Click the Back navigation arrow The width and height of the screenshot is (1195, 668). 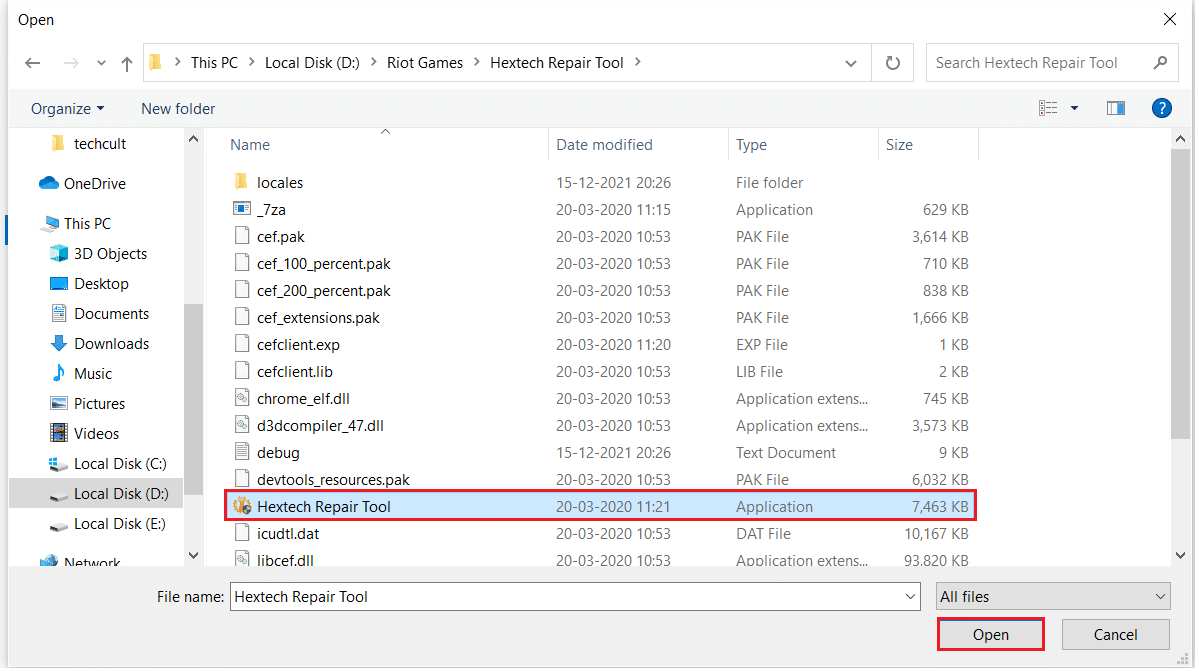coord(33,63)
